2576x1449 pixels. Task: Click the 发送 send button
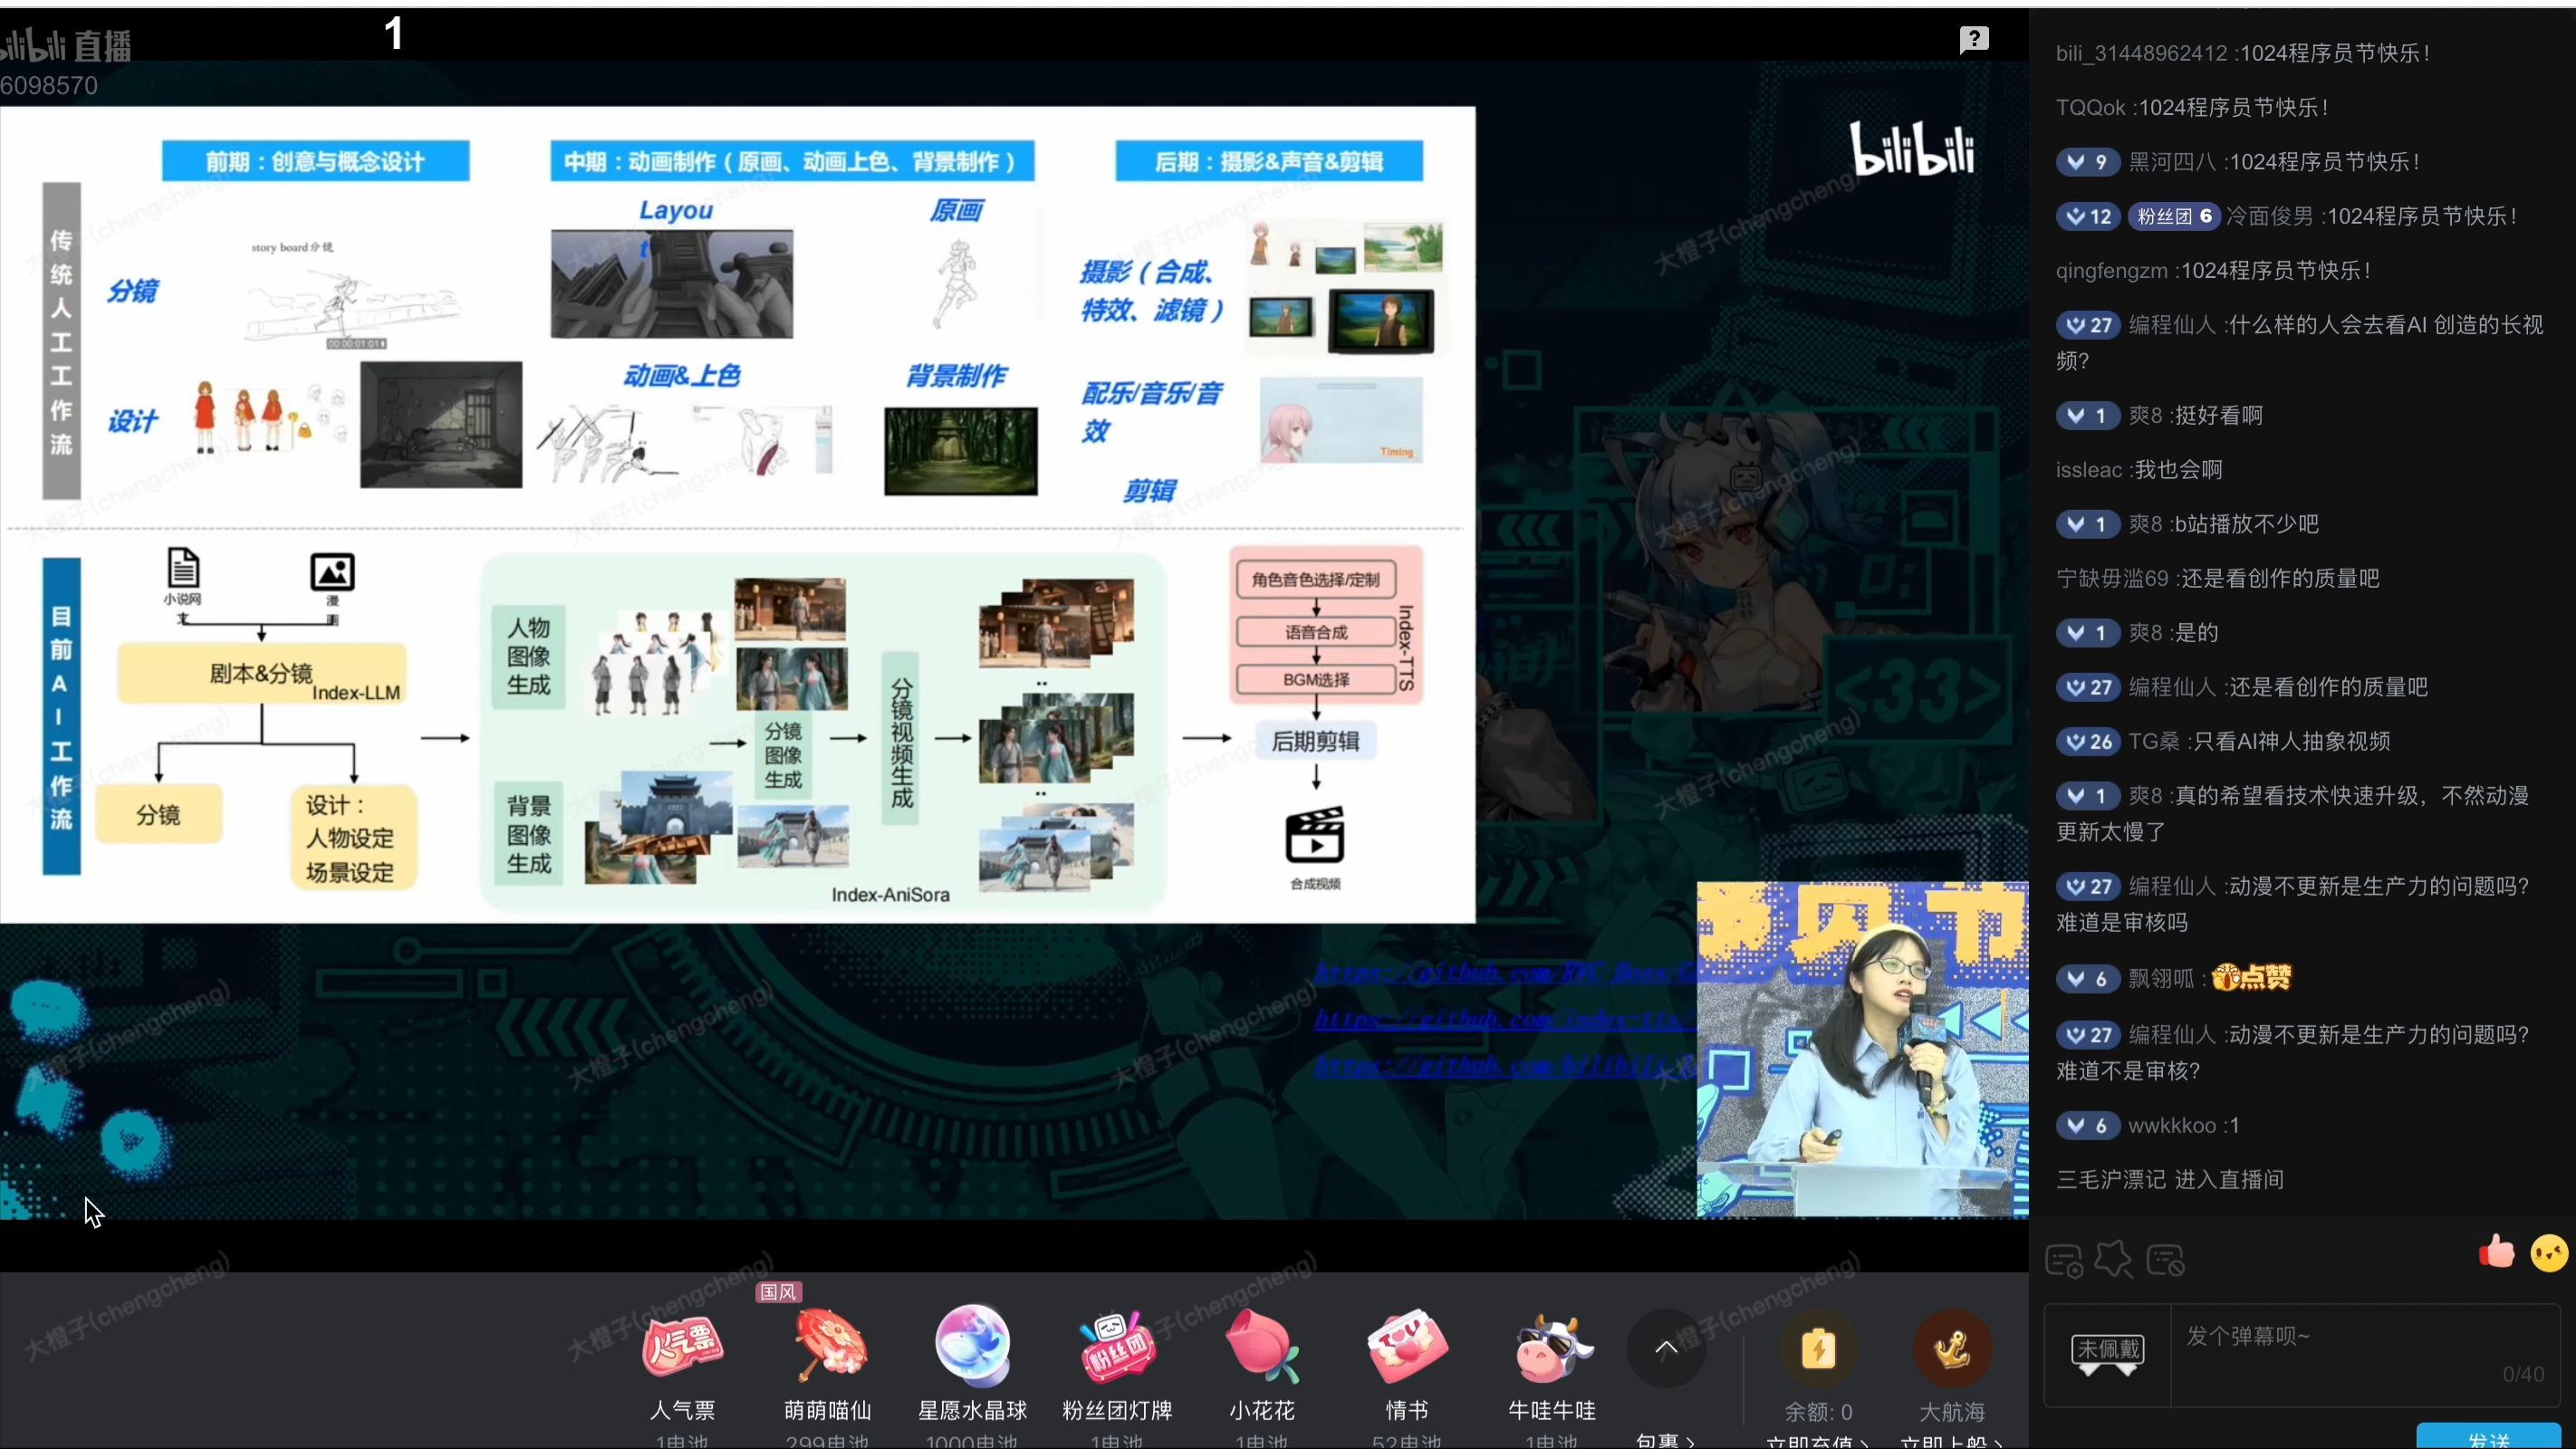(x=2488, y=1438)
